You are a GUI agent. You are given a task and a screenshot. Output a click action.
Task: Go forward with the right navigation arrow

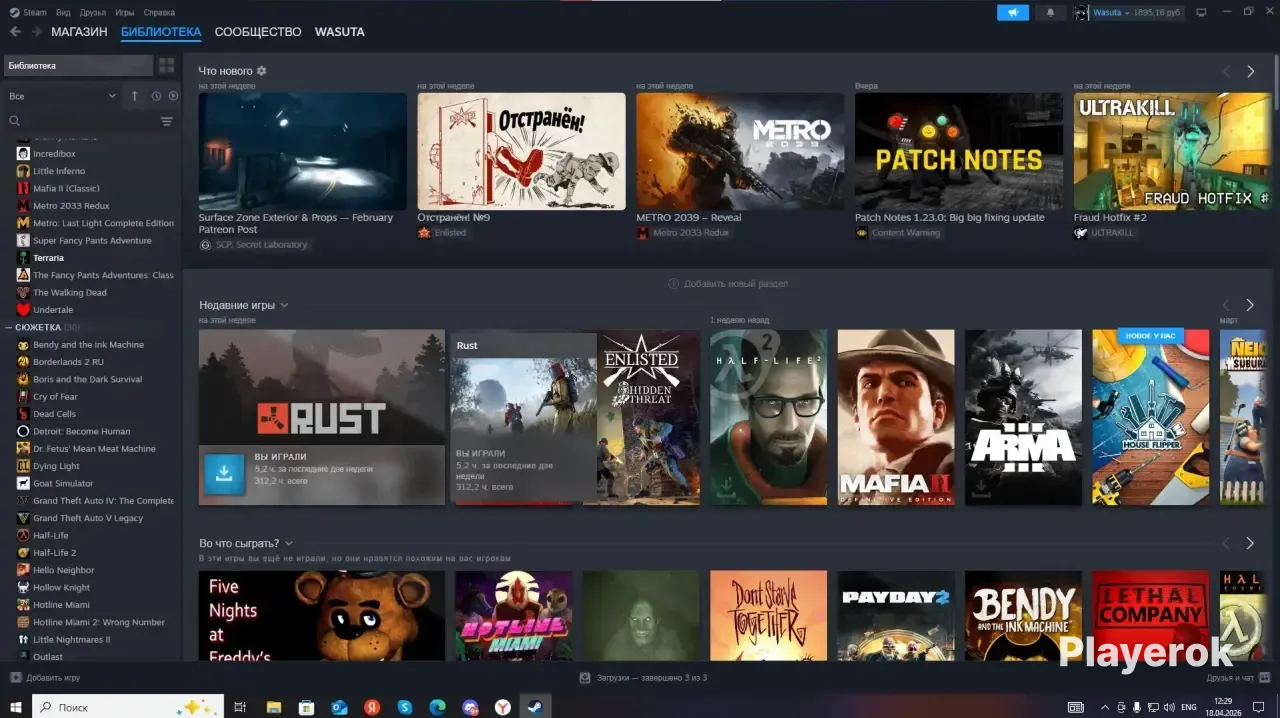(x=36, y=32)
